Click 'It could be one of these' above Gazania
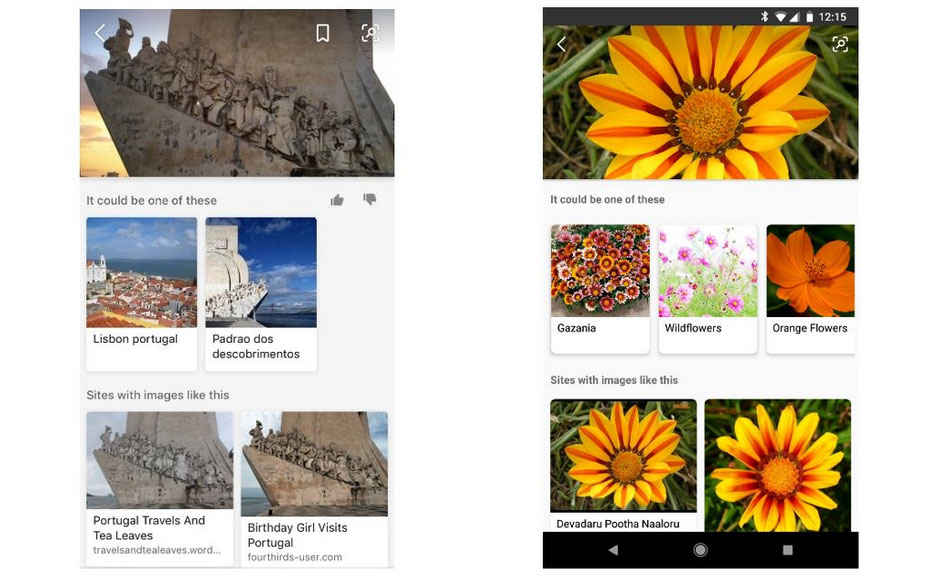This screenshot has height=578, width=936. point(608,199)
